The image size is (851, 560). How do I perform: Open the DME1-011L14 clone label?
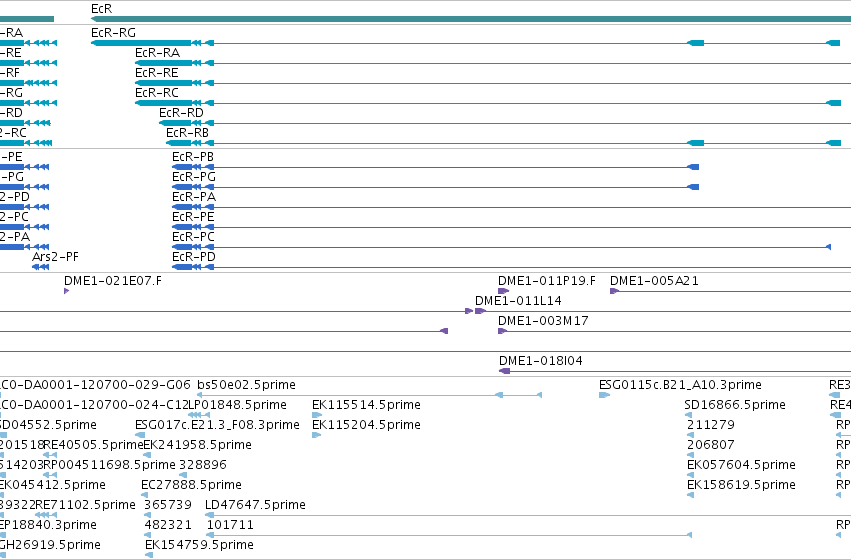pyautogui.click(x=518, y=301)
